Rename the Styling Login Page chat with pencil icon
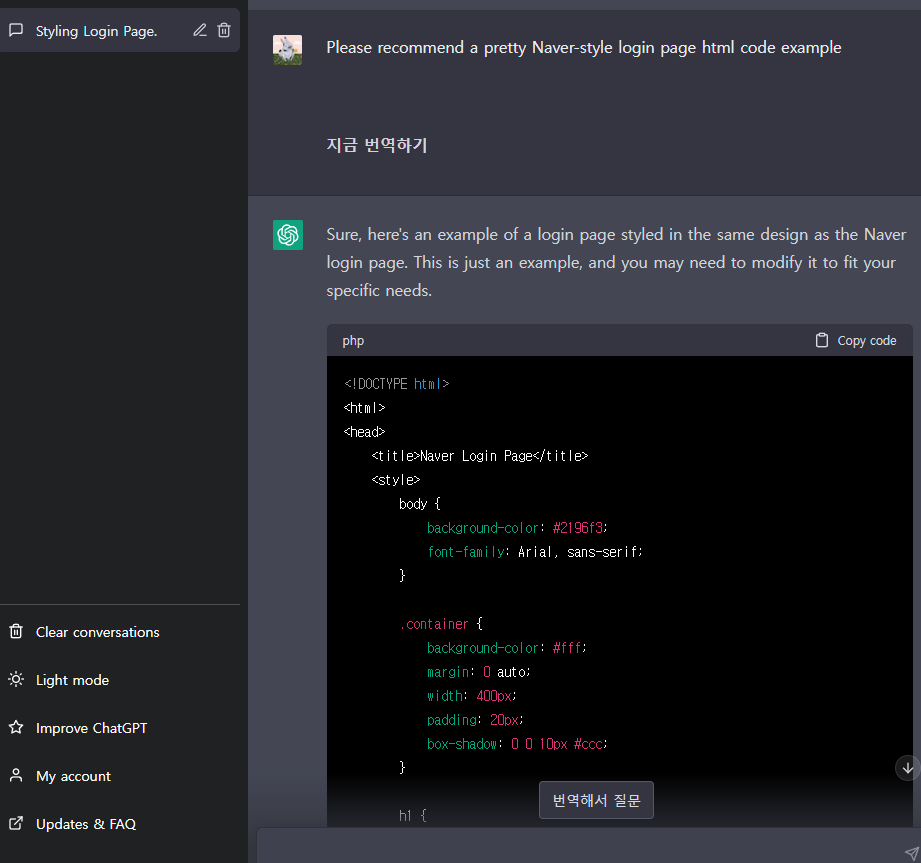 pyautogui.click(x=200, y=30)
